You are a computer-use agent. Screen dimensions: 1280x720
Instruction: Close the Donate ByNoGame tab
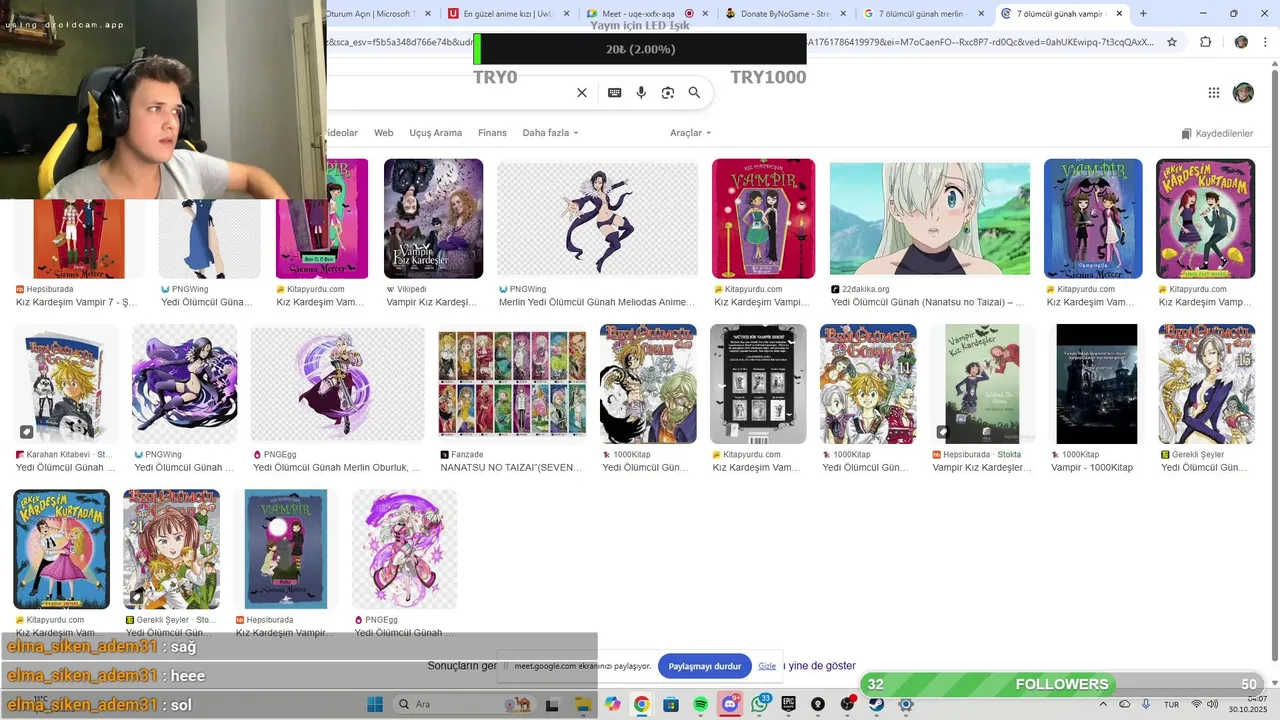tap(842, 14)
